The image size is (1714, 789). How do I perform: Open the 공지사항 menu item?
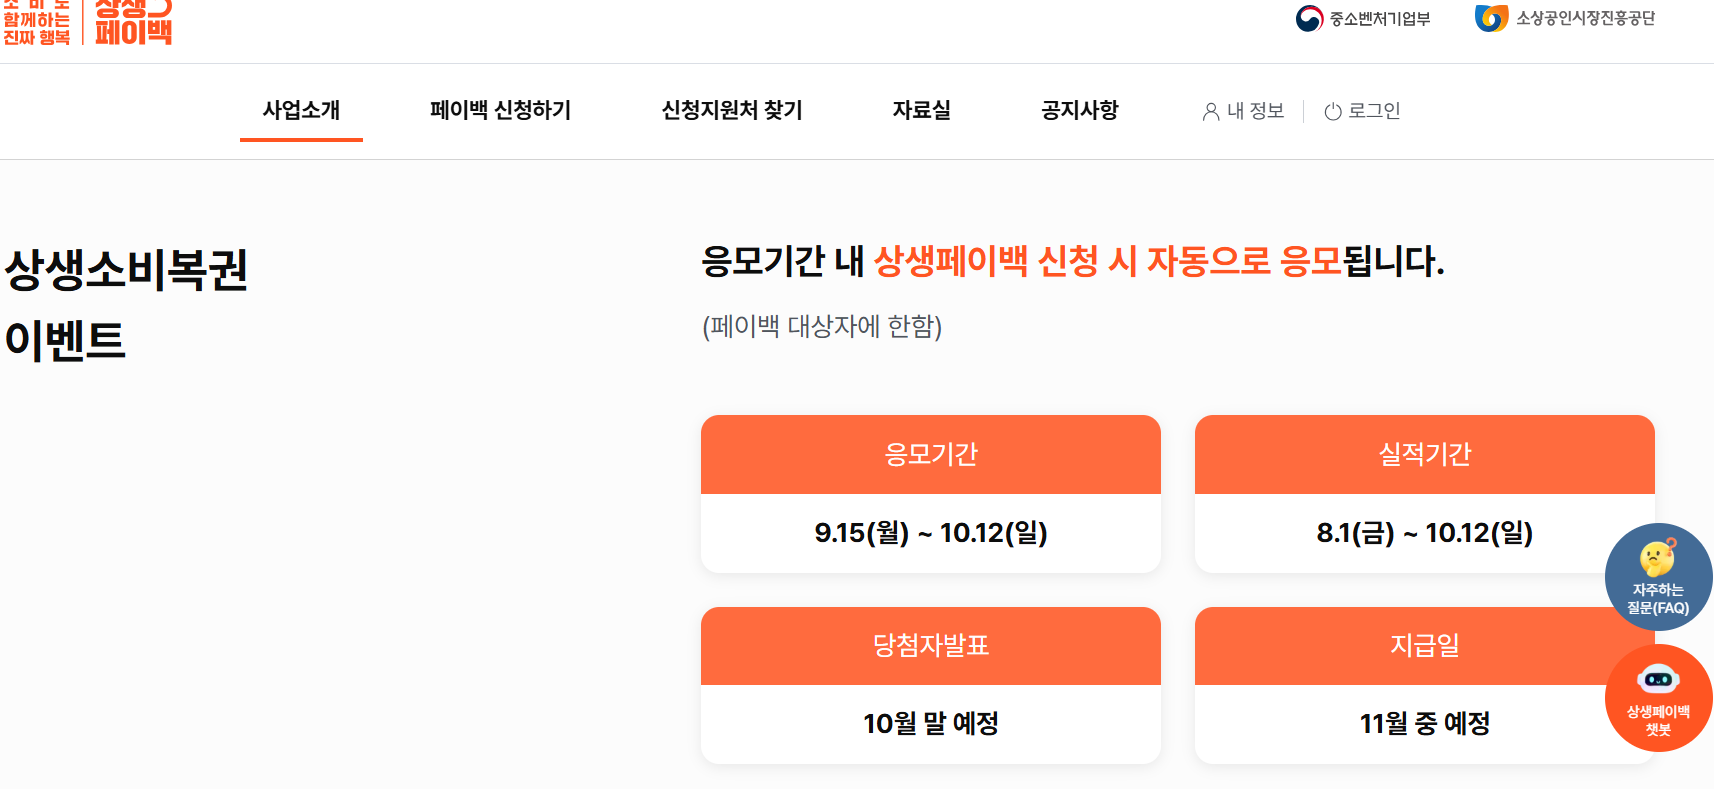(x=1078, y=111)
